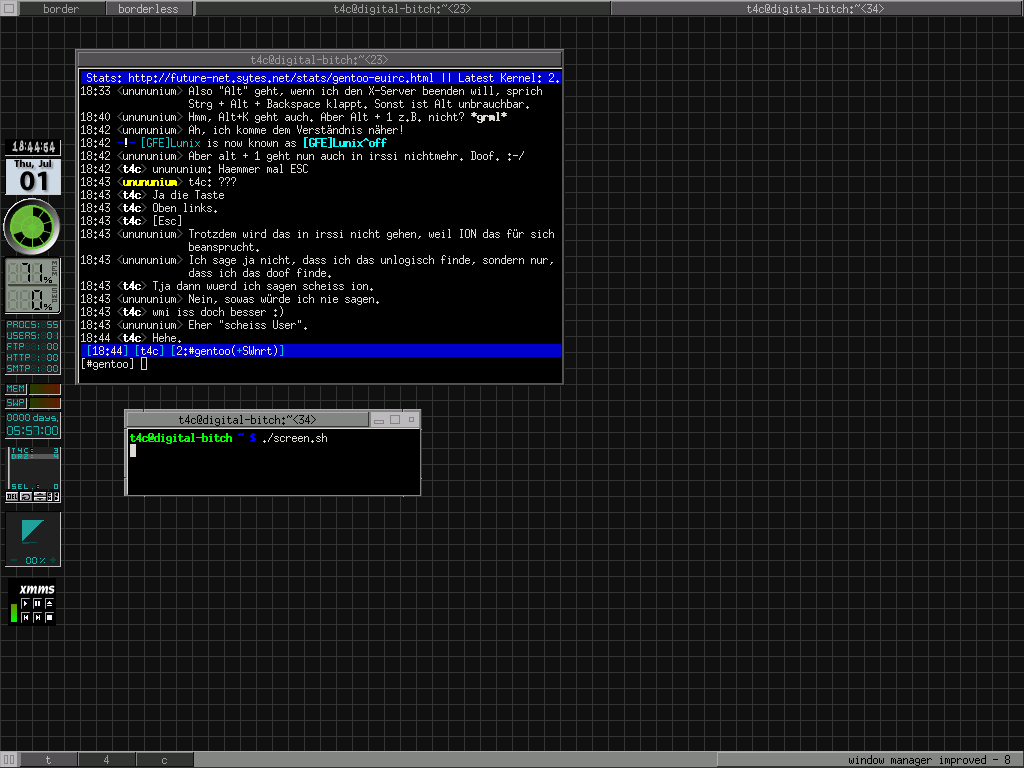Click the SWP label button in dock
The image size is (1024, 768).
click(16, 403)
